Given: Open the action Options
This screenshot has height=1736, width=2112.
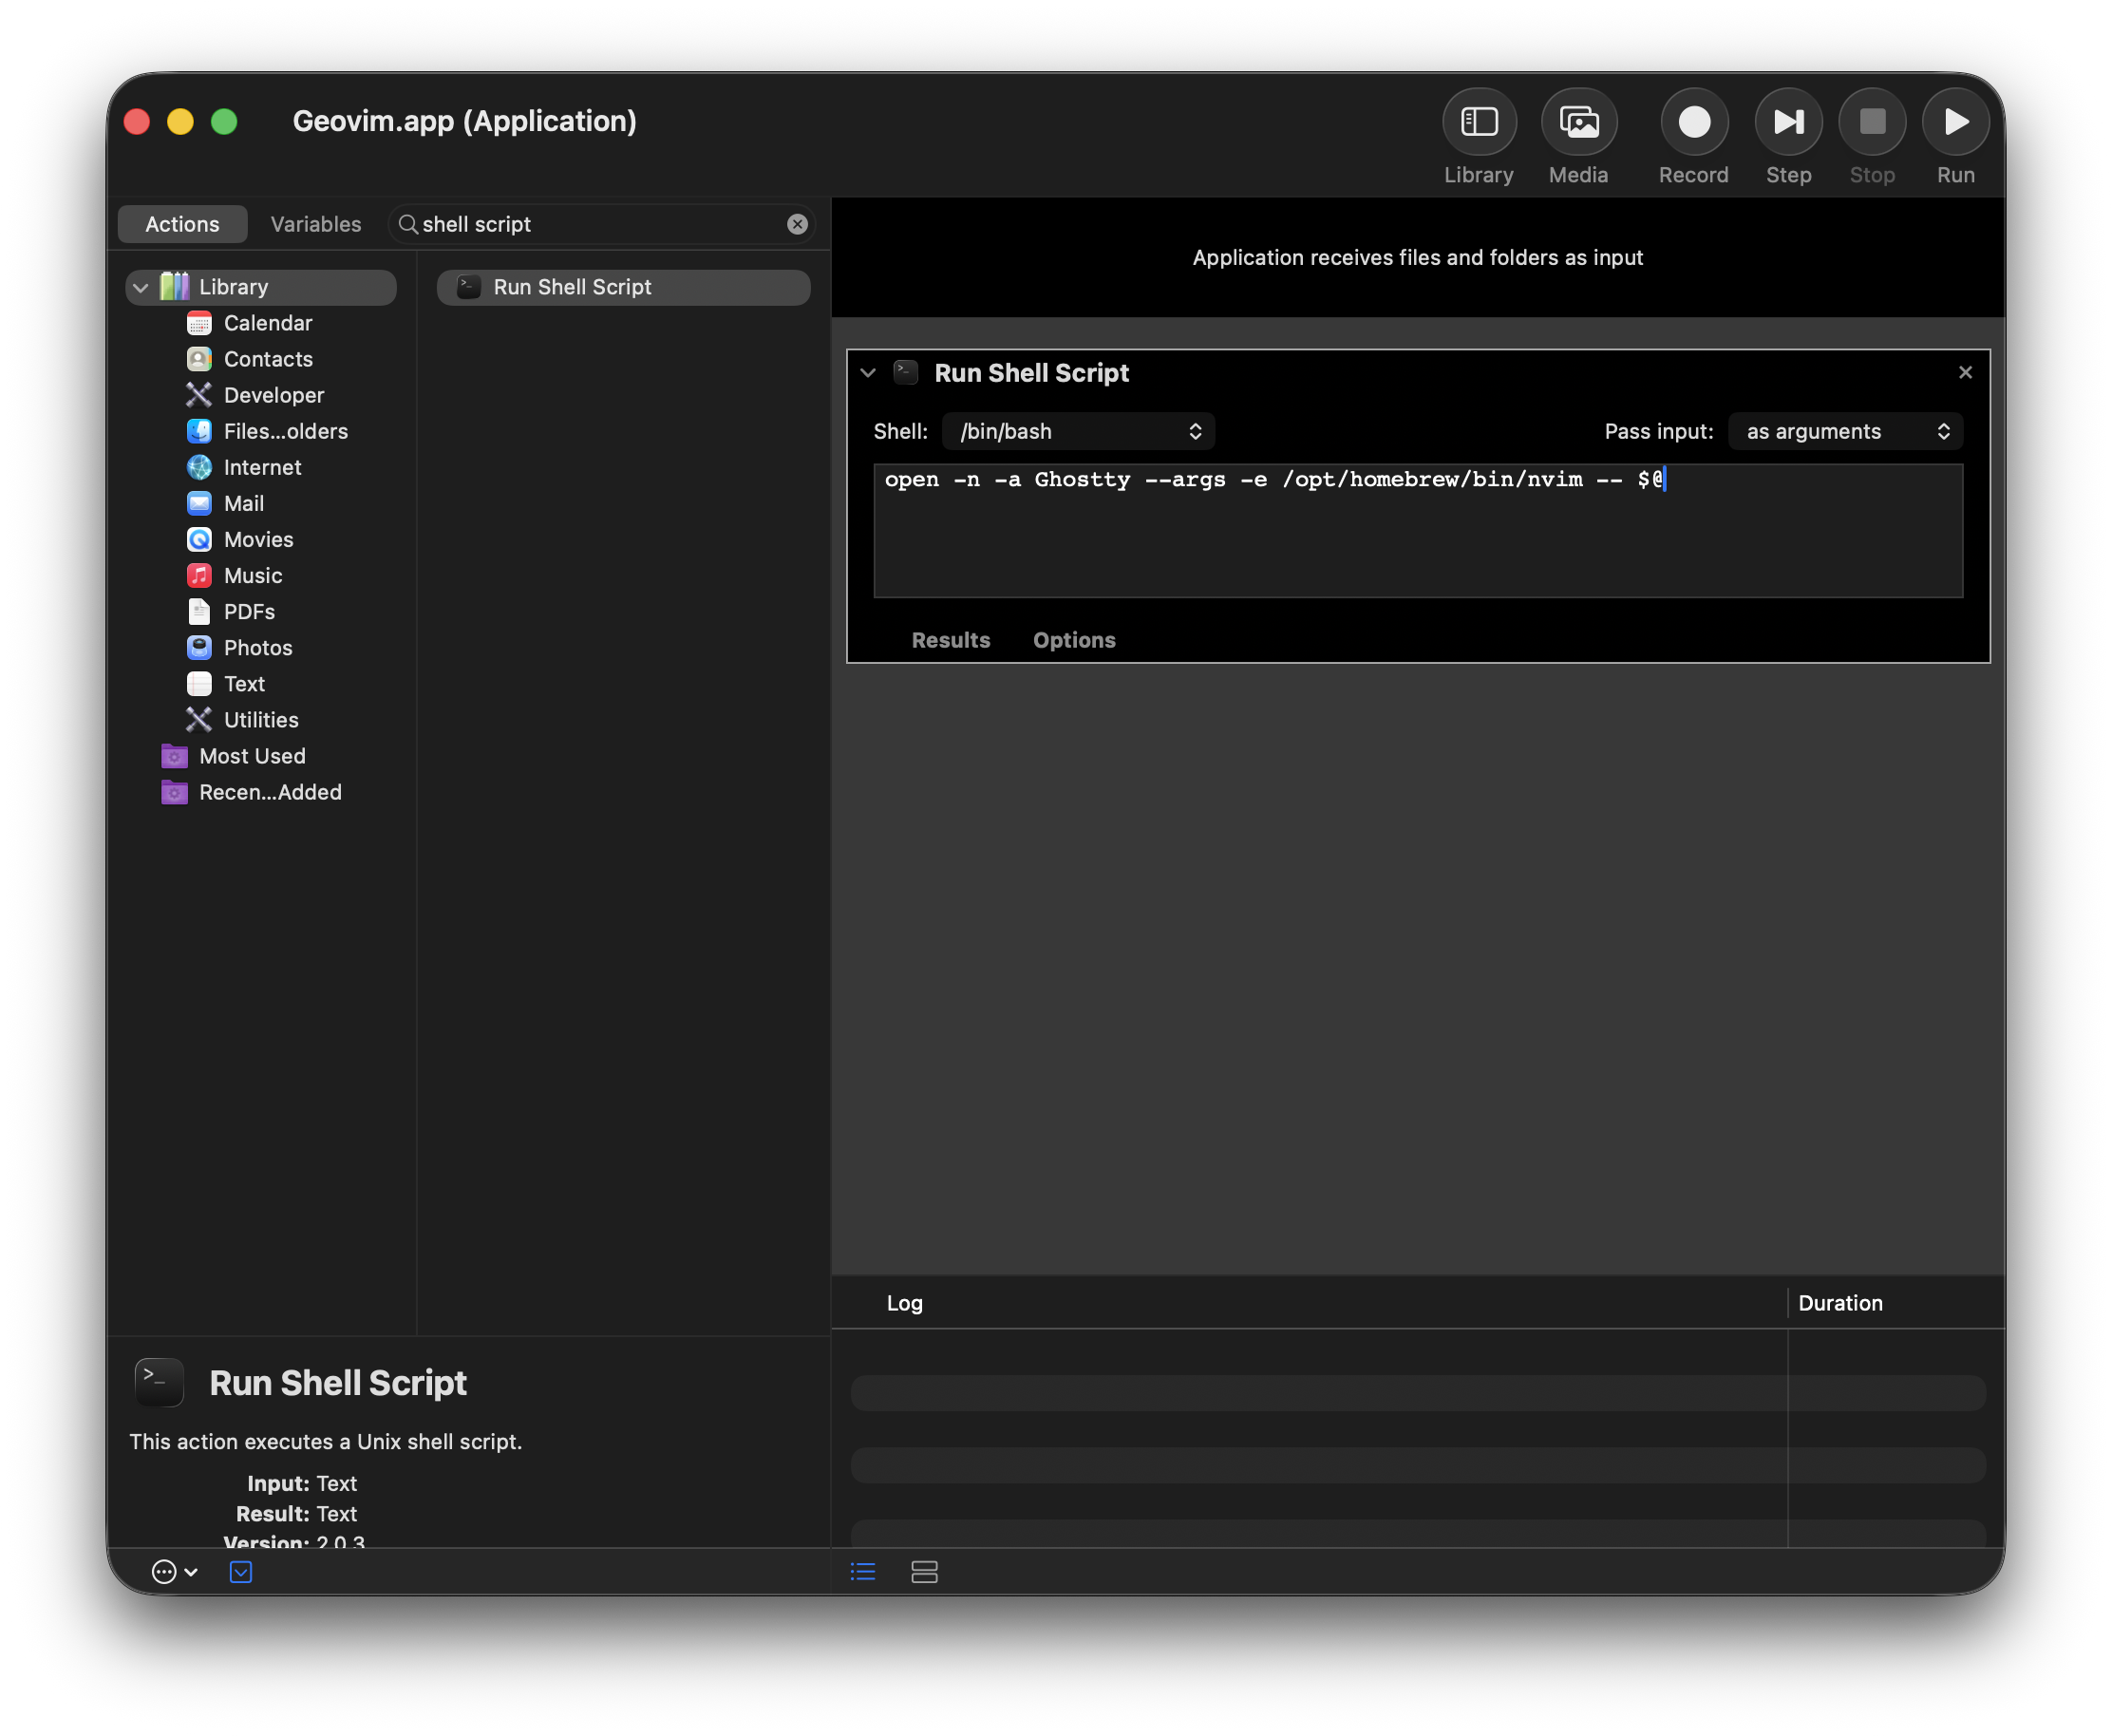Looking at the screenshot, I should point(1073,640).
